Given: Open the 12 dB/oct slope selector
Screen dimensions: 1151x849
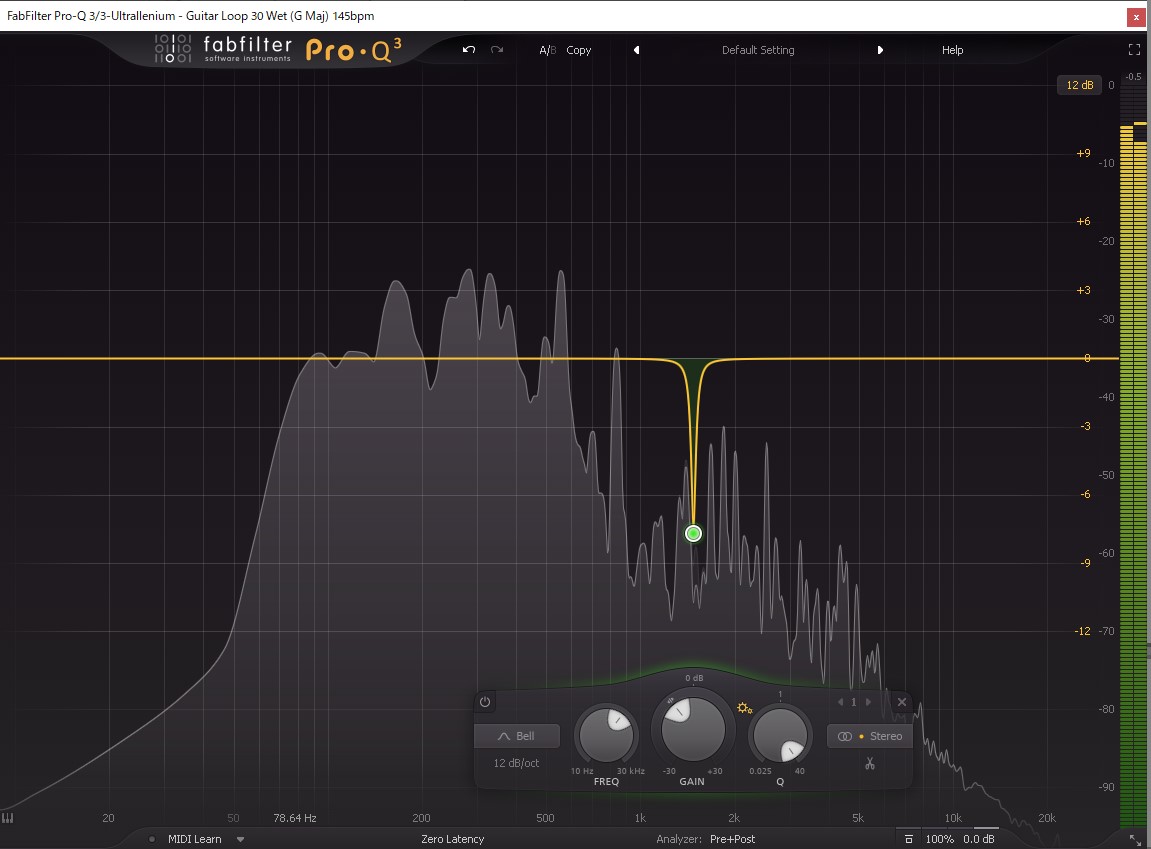Looking at the screenshot, I should (x=516, y=763).
